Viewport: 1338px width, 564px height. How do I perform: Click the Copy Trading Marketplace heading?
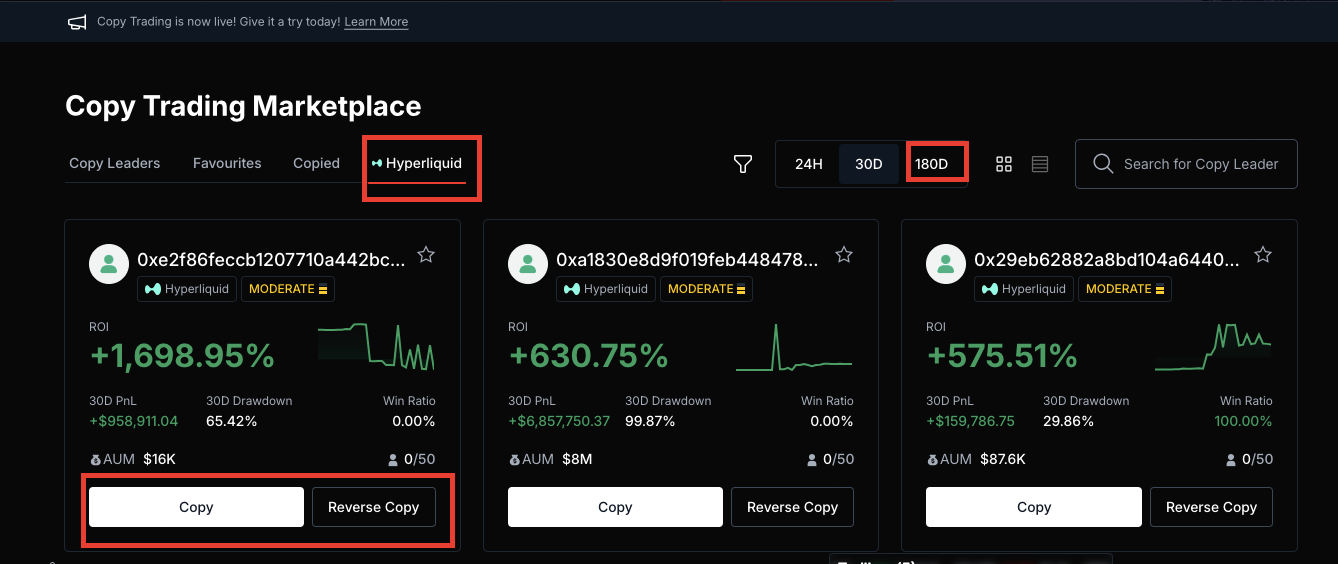tap(243, 106)
